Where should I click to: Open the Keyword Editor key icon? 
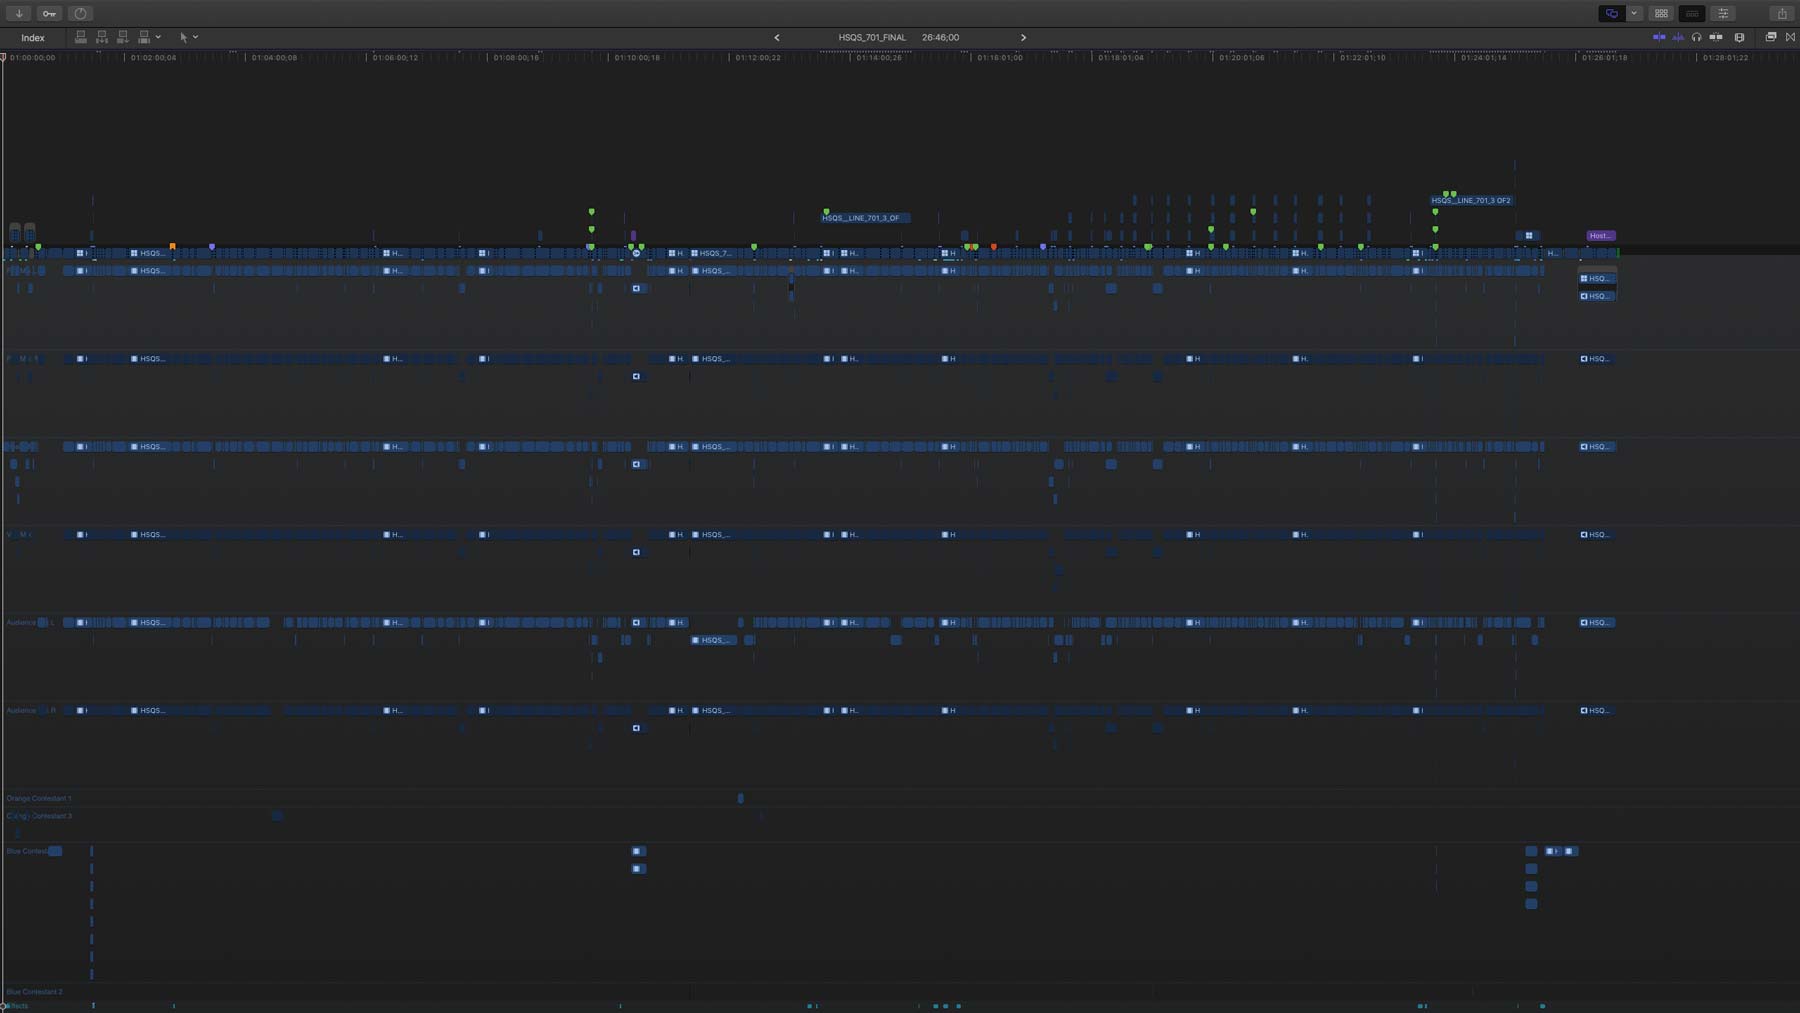pyautogui.click(x=49, y=13)
